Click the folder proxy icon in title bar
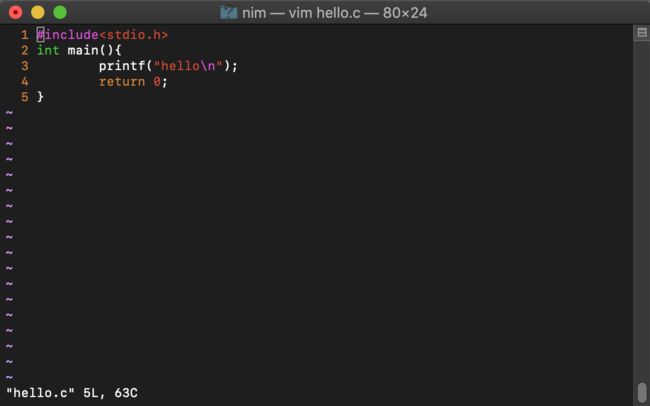Image resolution: width=650 pixels, height=406 pixels. point(228,12)
